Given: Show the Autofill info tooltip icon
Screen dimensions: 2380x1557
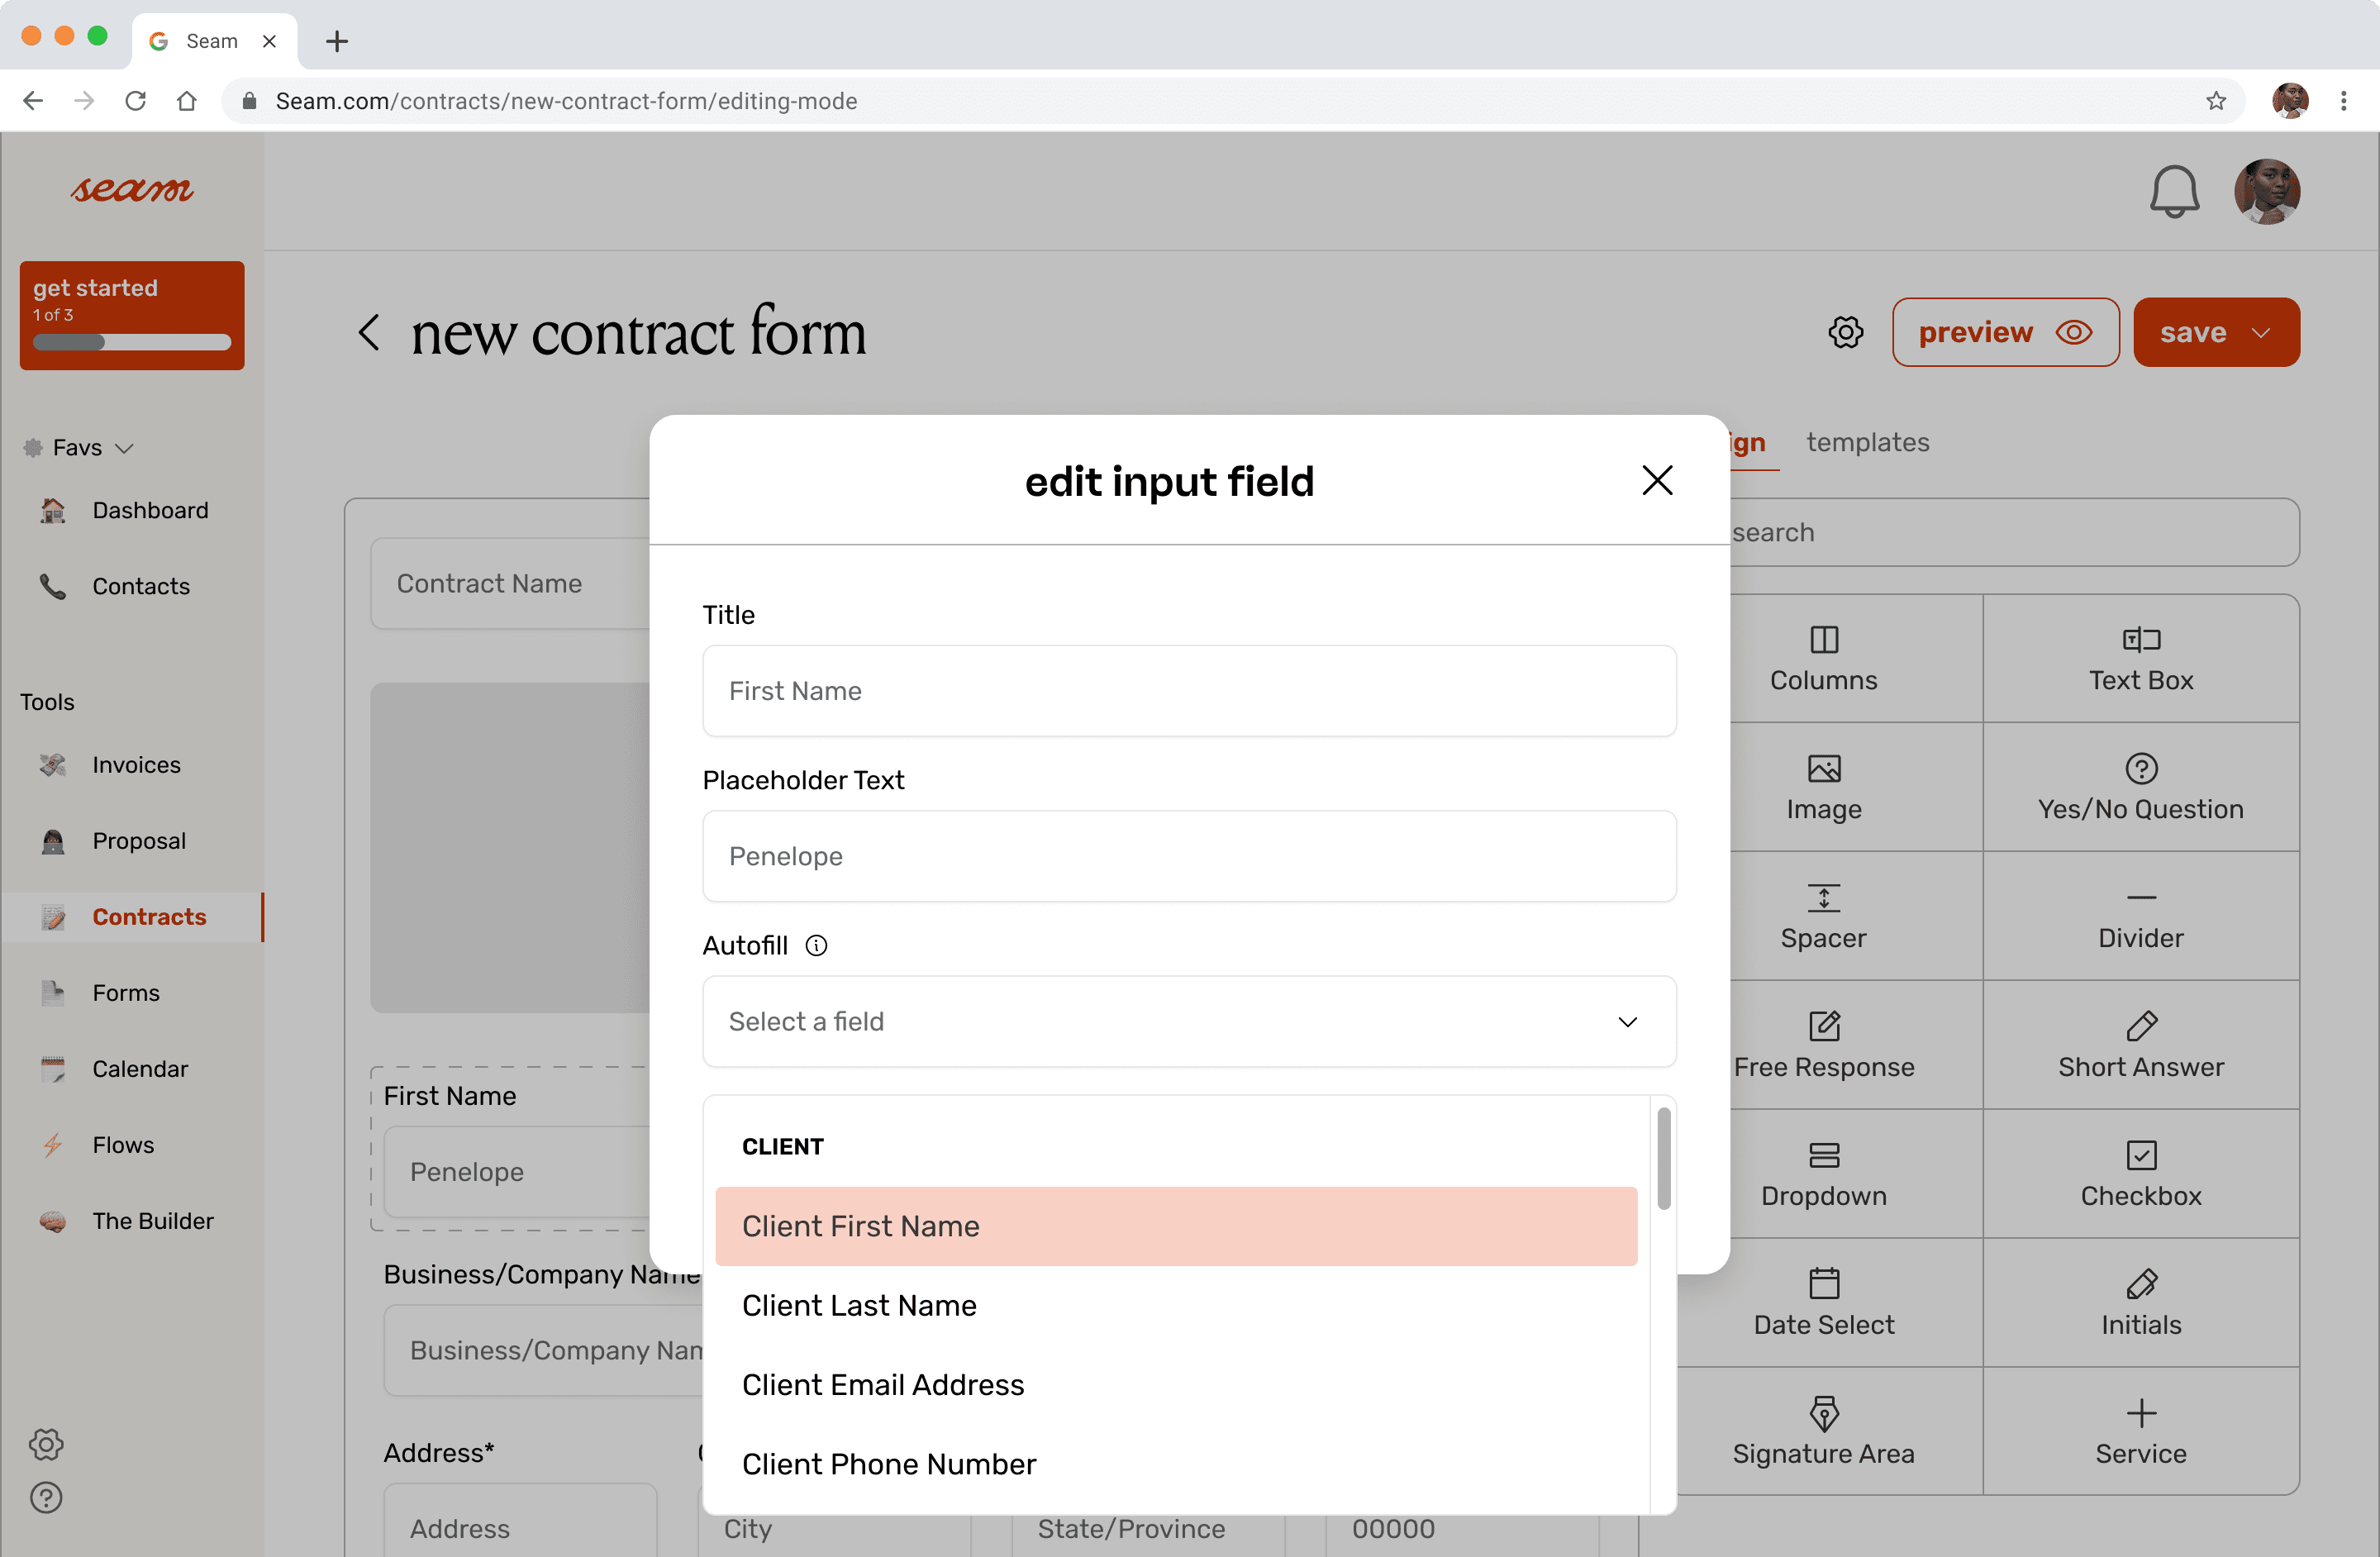Looking at the screenshot, I should [x=816, y=945].
